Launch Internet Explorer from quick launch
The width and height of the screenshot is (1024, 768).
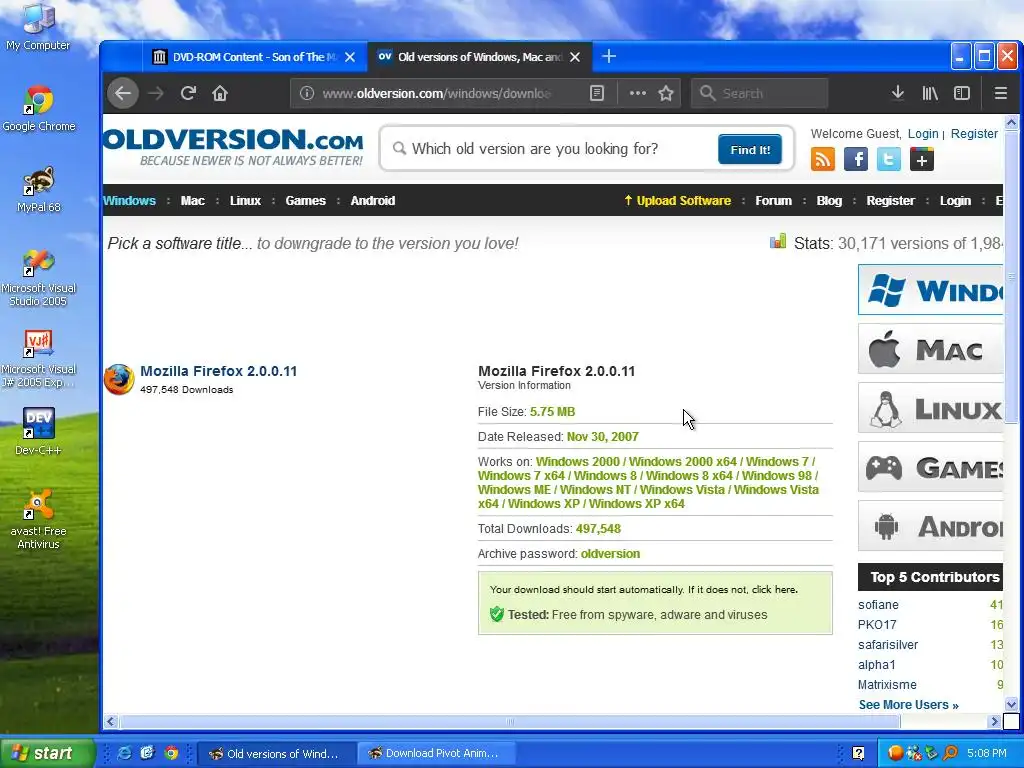(124, 753)
